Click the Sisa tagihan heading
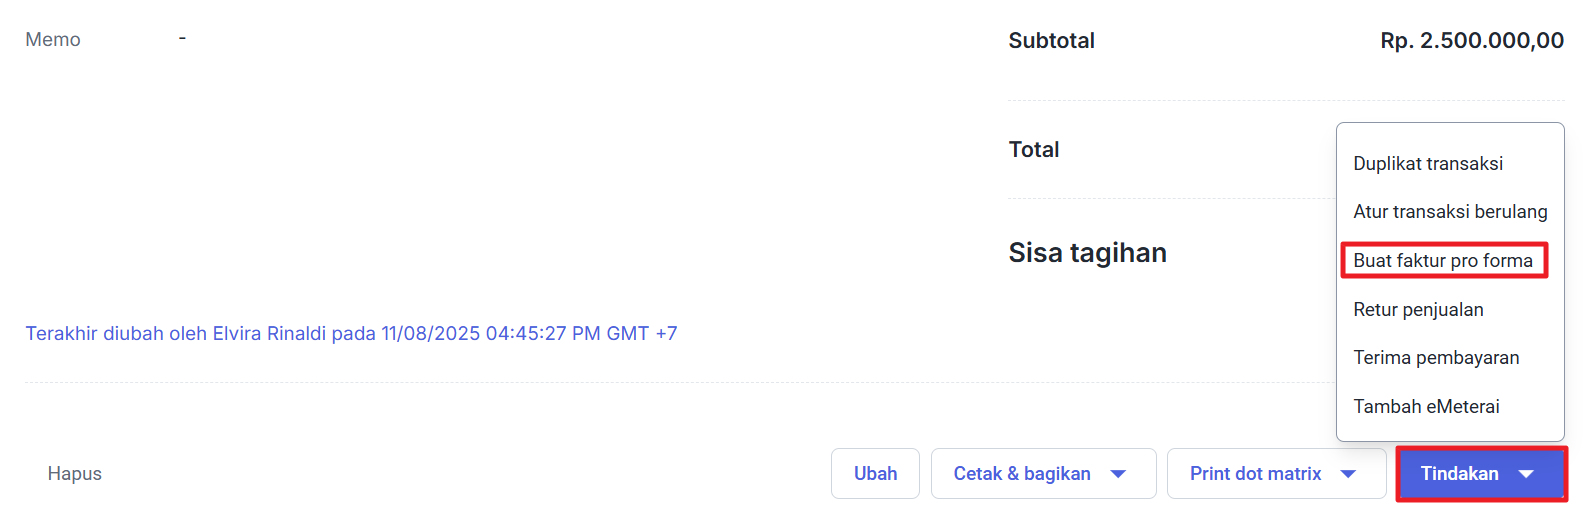Screen dimensions: 1587x520 pos(1087,253)
